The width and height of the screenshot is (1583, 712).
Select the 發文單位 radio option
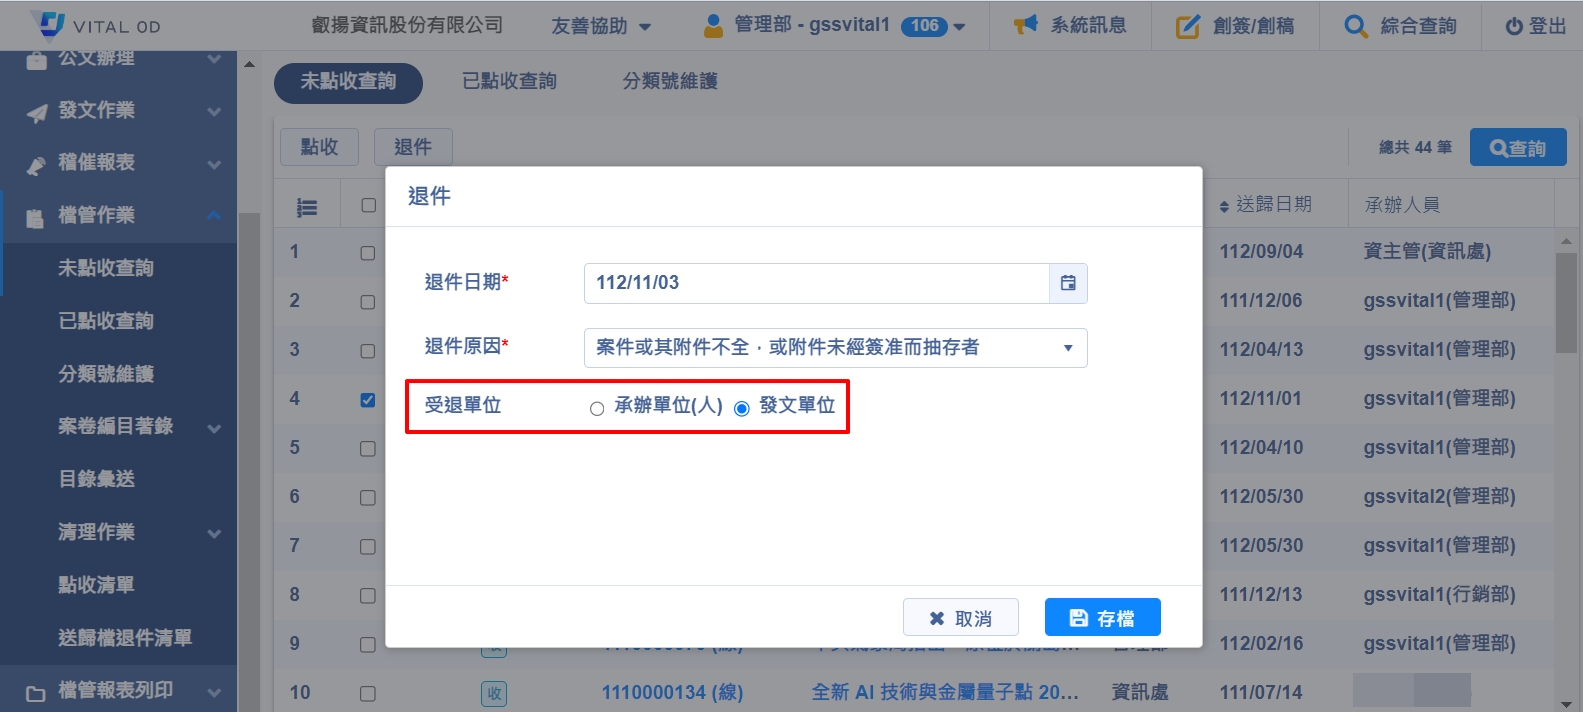tap(742, 408)
